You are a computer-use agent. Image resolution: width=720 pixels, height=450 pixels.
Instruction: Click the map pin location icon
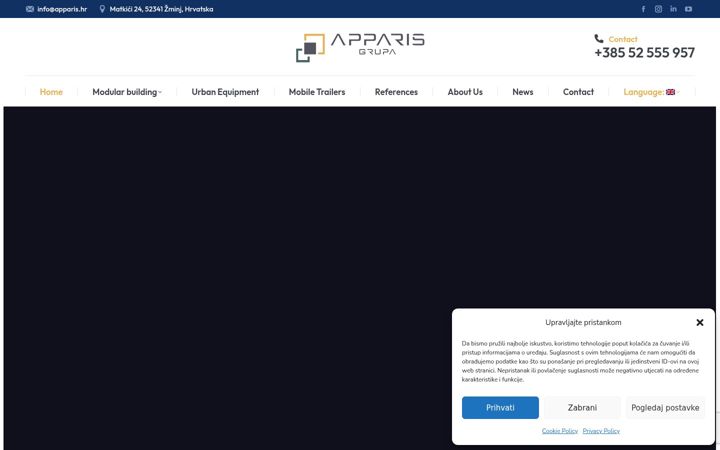tap(102, 9)
